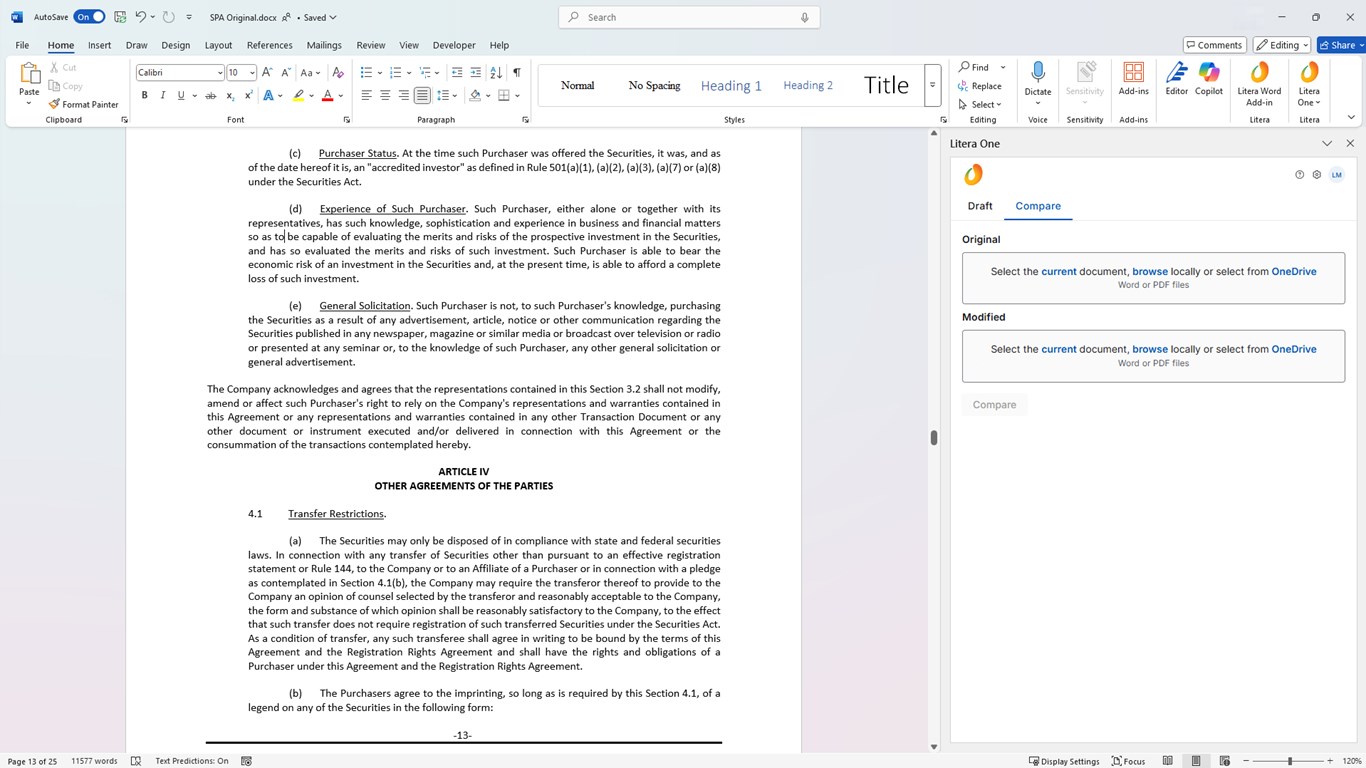Viewport: 1366px width, 768px height.
Task: Start Dictate with the microphone icon
Action: [1038, 73]
